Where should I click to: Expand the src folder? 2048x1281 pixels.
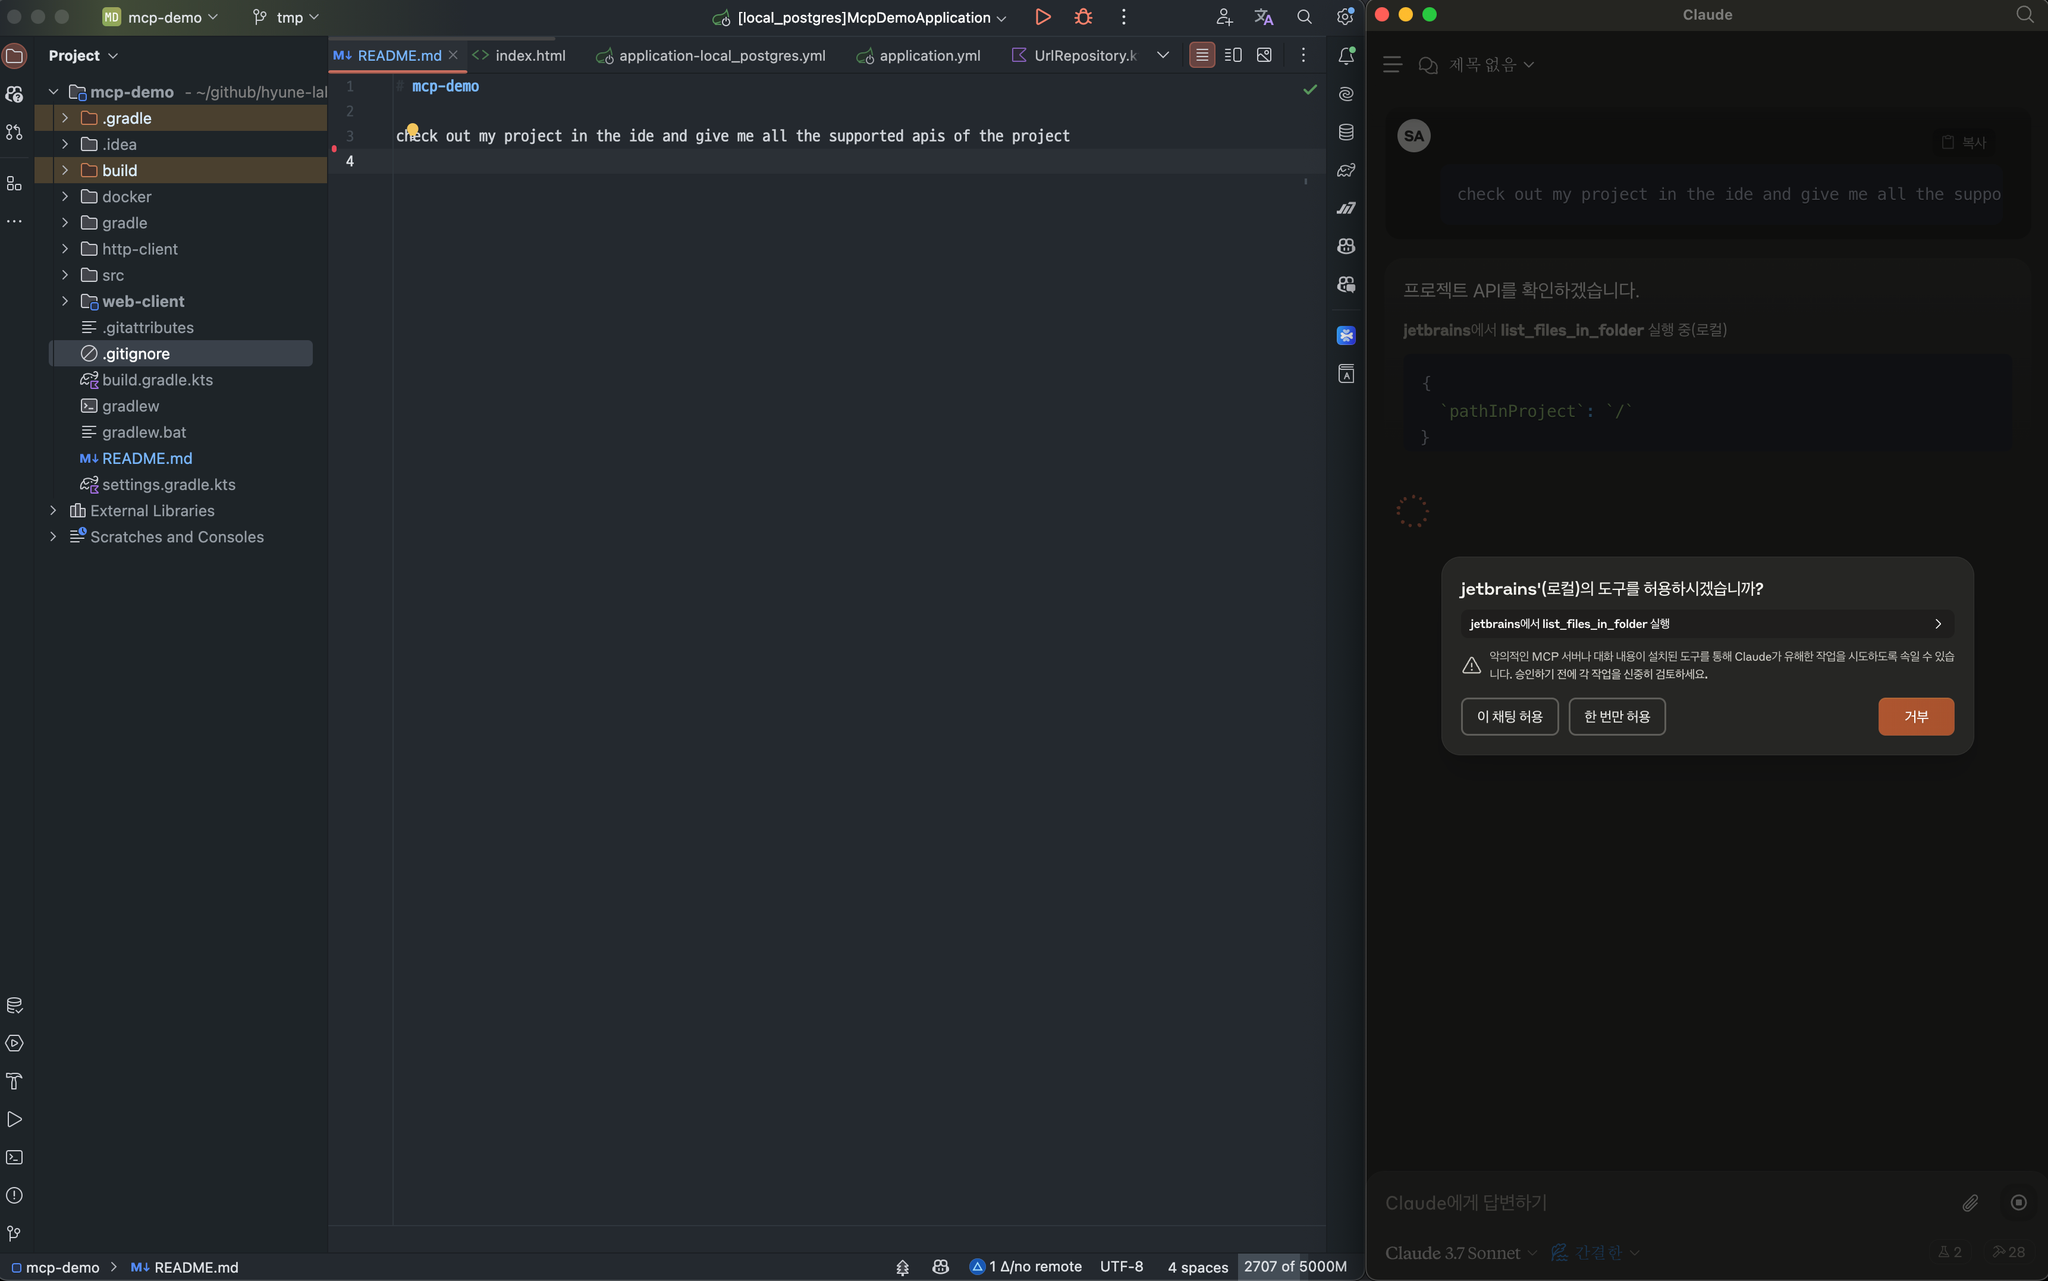[x=65, y=275]
